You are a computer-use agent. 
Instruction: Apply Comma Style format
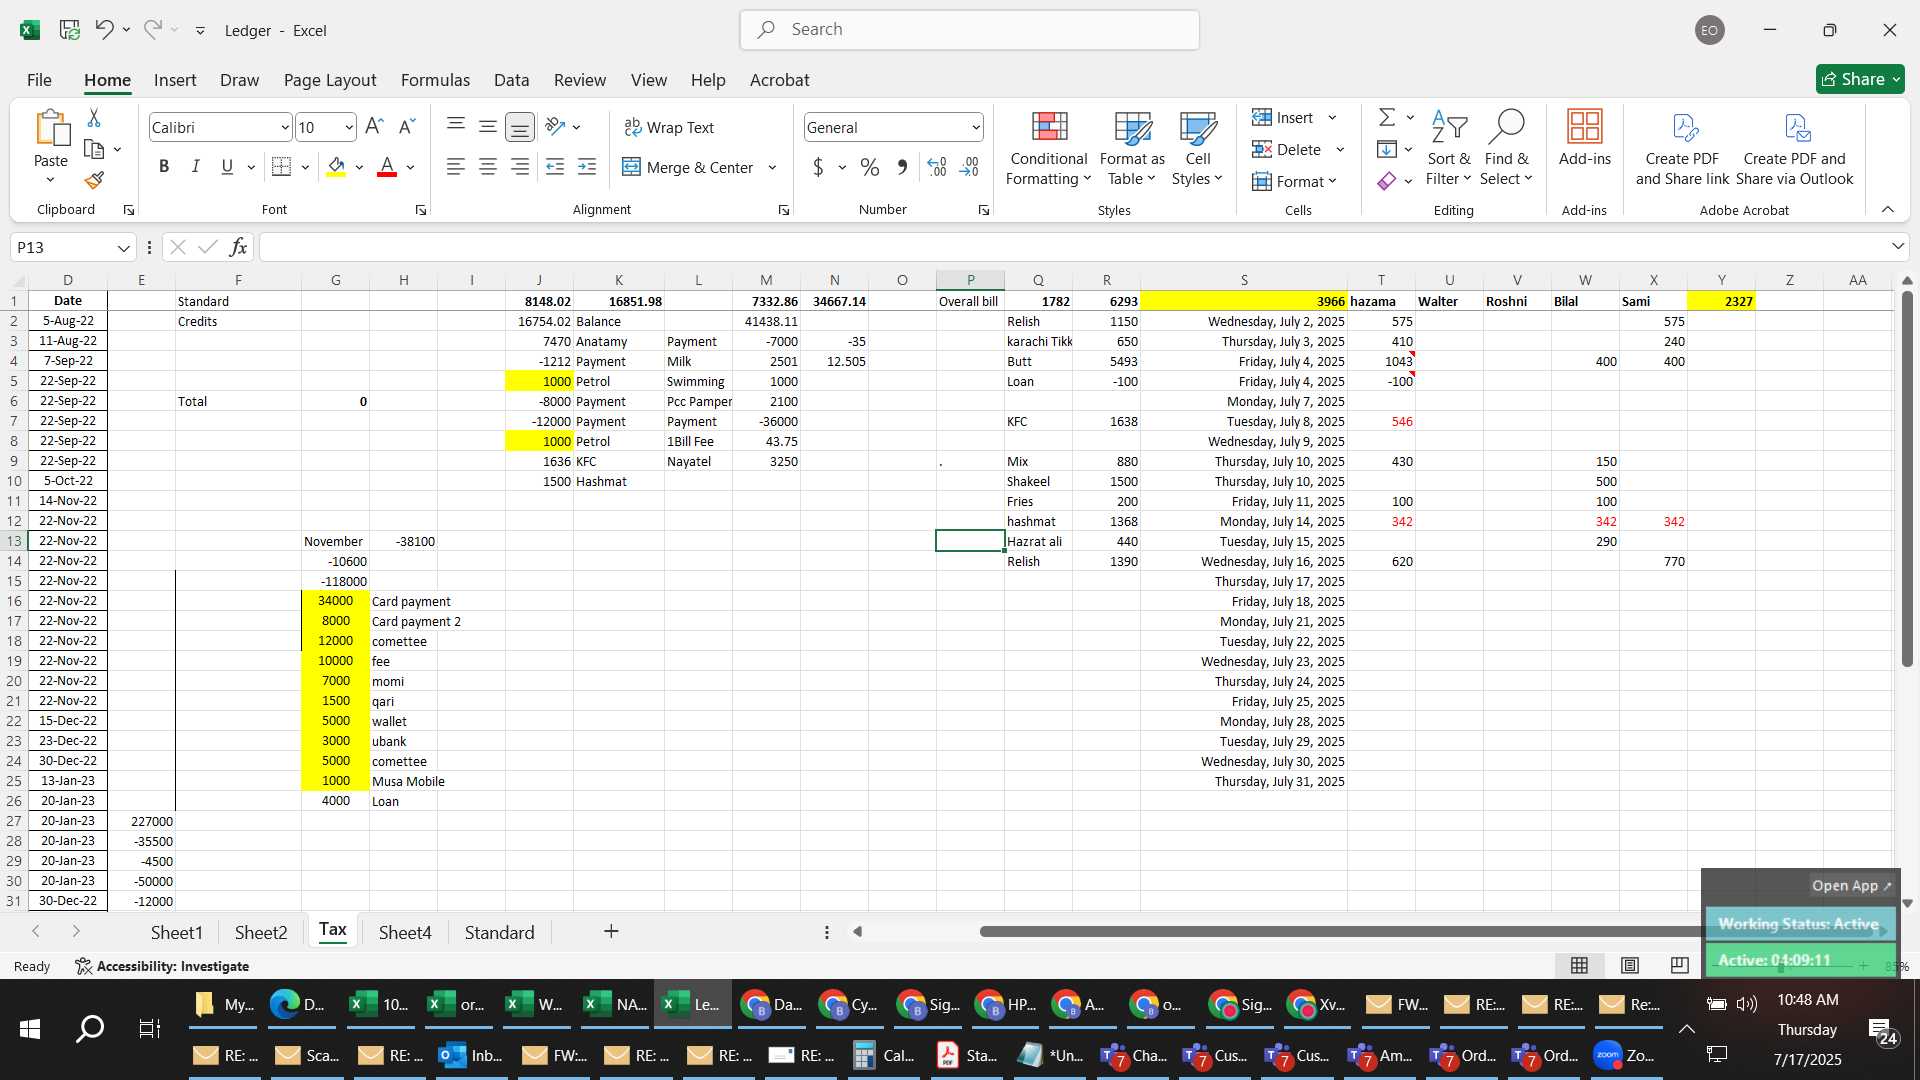(x=902, y=167)
